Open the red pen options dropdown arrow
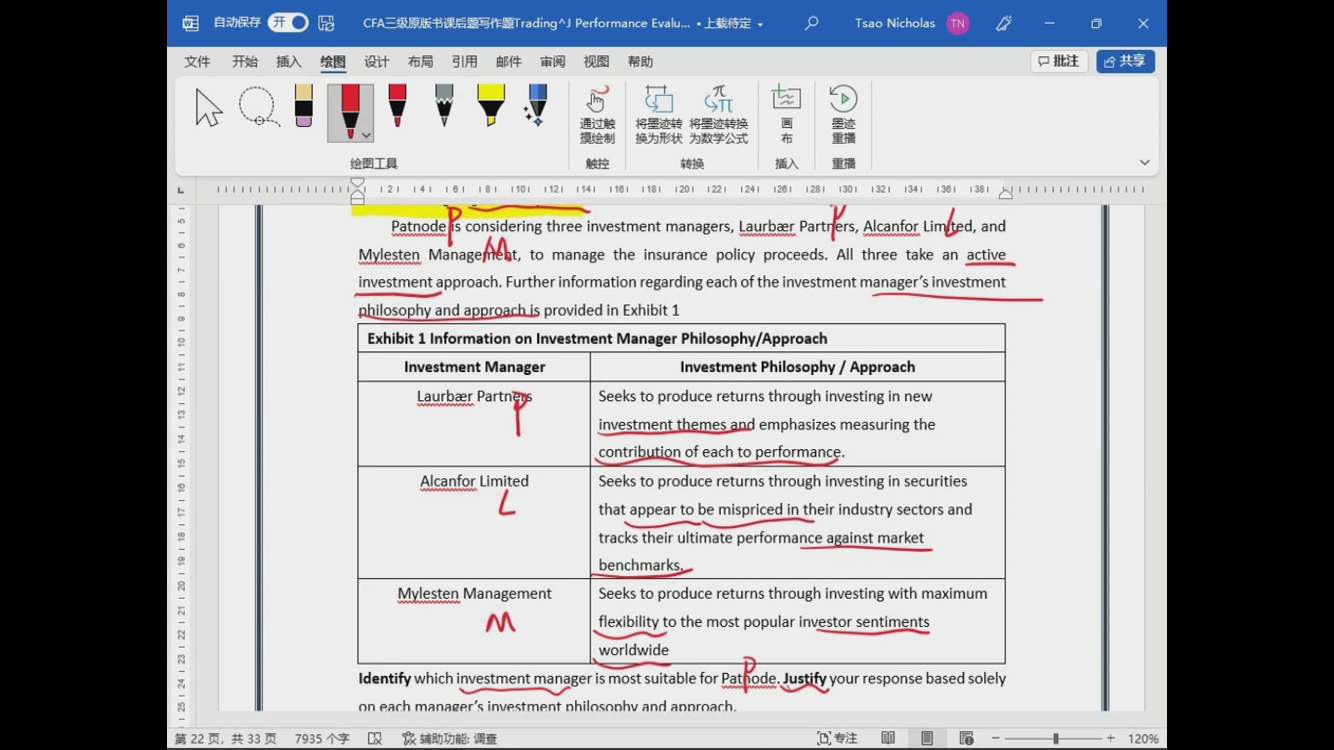1334x750 pixels. [366, 135]
